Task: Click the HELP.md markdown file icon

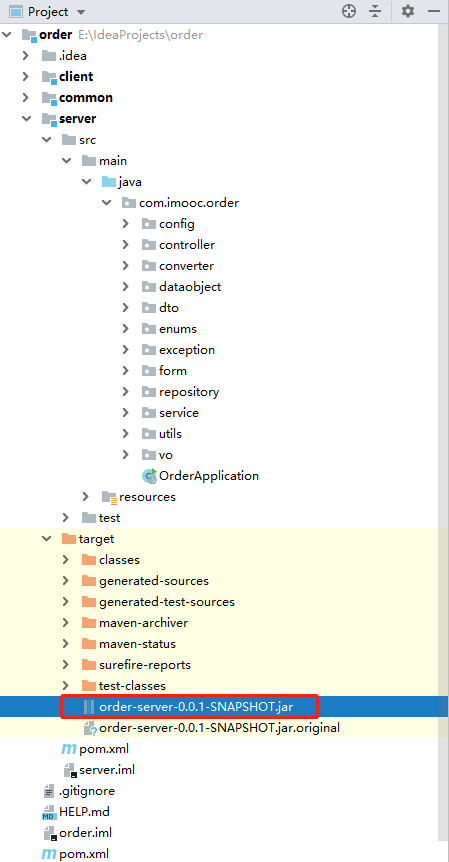Action: click(x=49, y=812)
